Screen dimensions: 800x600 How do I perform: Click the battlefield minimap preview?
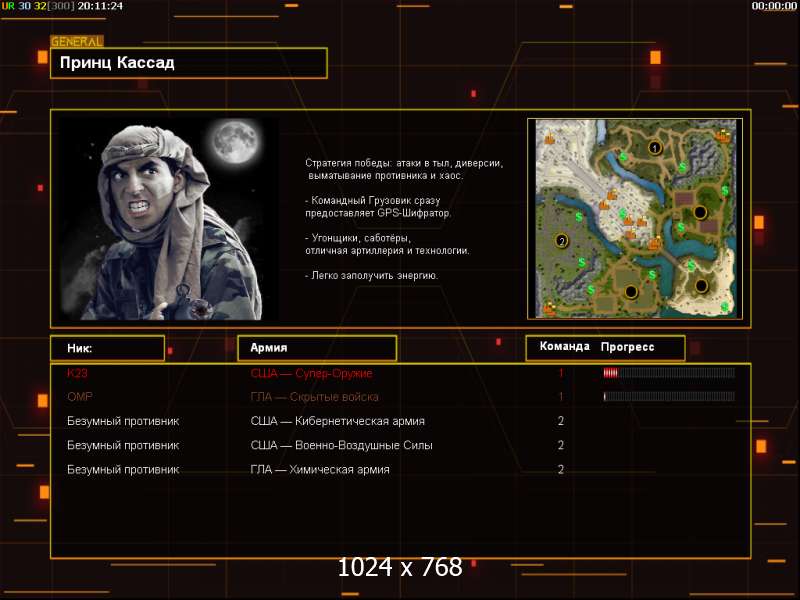click(x=635, y=219)
